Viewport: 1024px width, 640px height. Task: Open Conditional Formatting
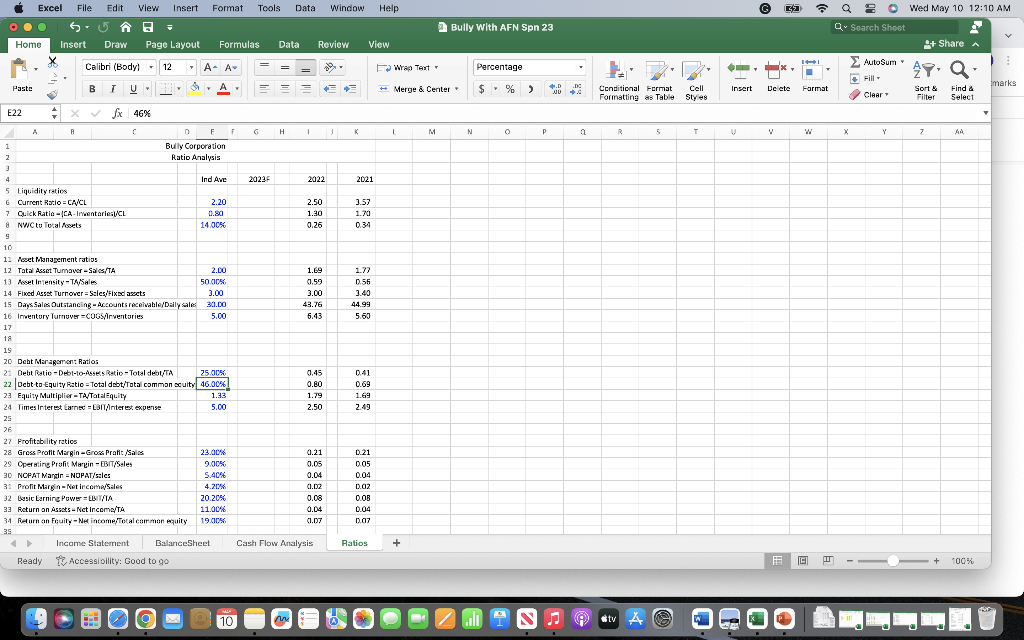pyautogui.click(x=618, y=80)
